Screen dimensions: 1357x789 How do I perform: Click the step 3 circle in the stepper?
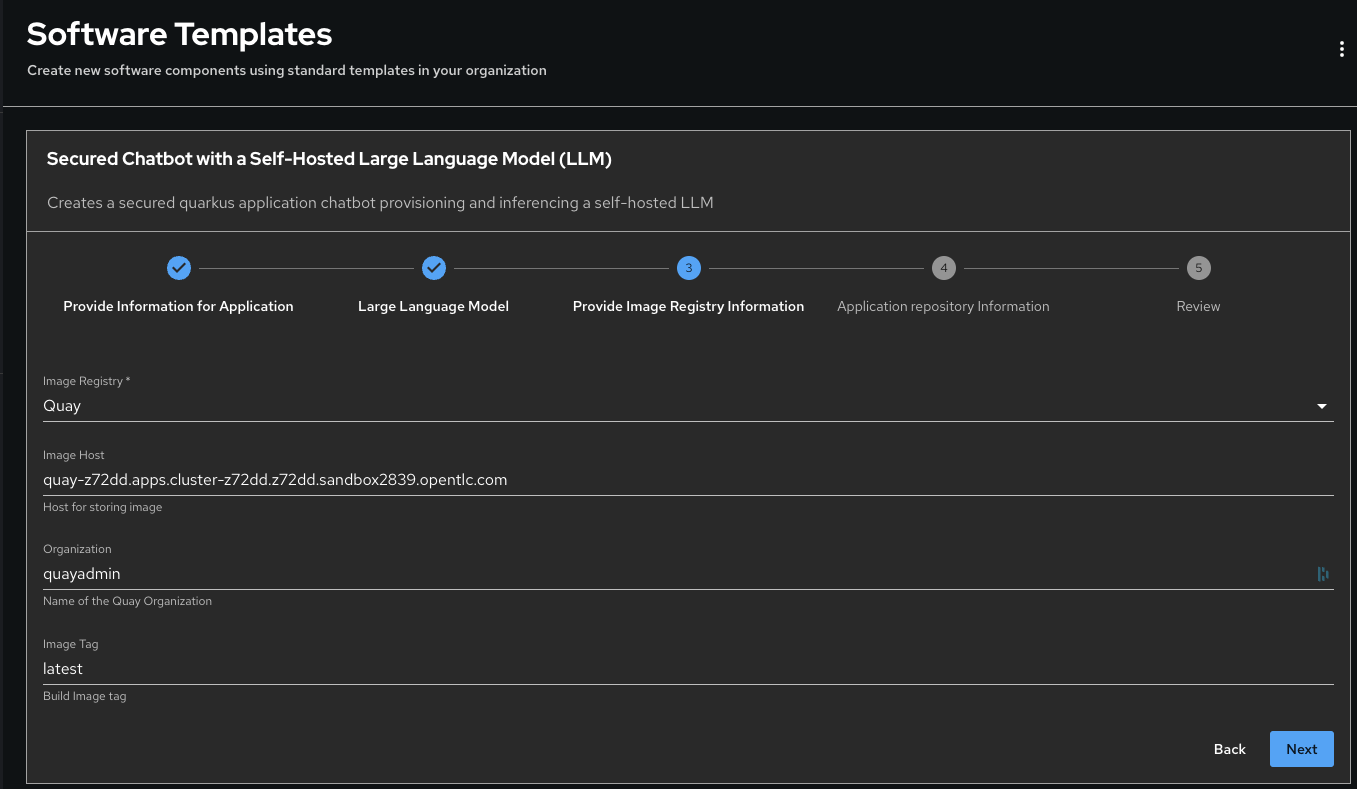[688, 268]
